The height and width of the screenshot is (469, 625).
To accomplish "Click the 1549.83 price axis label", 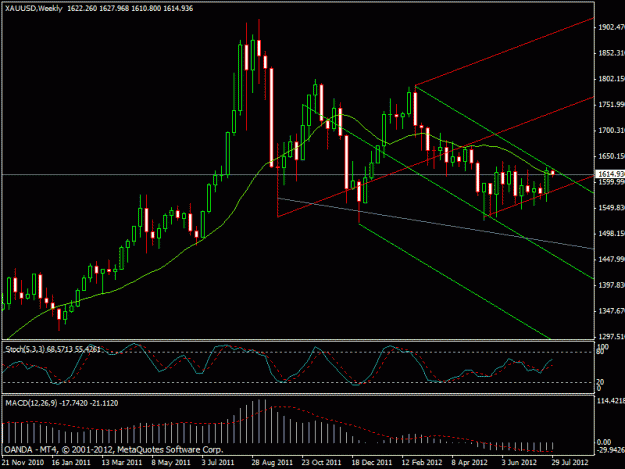I will [x=611, y=208].
